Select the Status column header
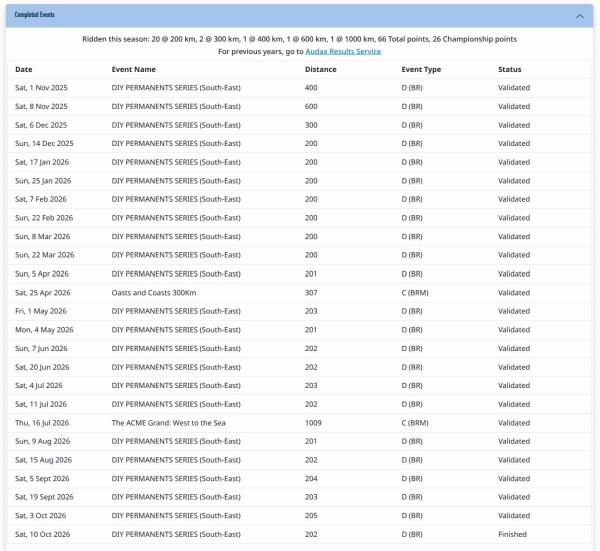This screenshot has height=551, width=600. (x=509, y=69)
